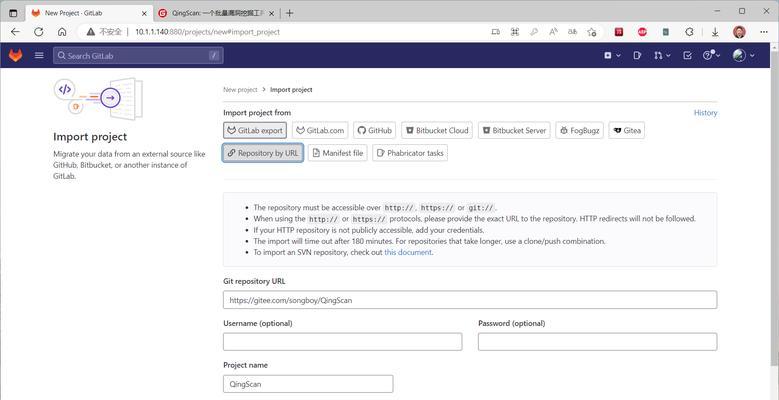Select Repository by URL option
Image resolution: width=779 pixels, height=400 pixels.
263,153
